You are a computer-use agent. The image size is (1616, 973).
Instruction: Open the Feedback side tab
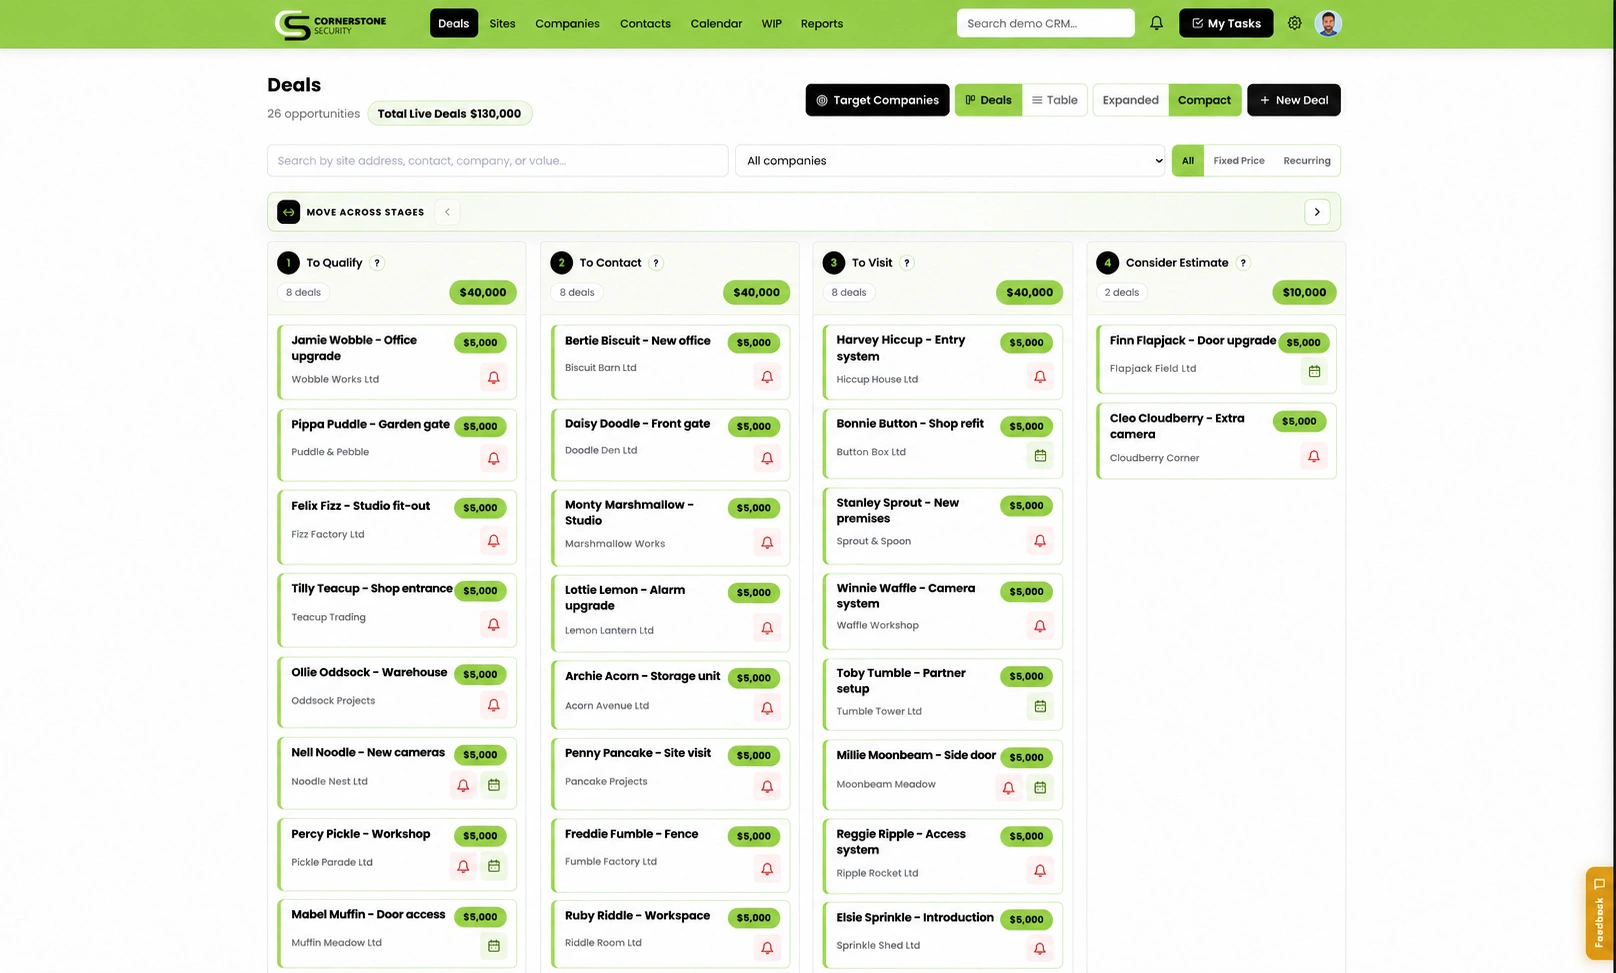[1599, 913]
